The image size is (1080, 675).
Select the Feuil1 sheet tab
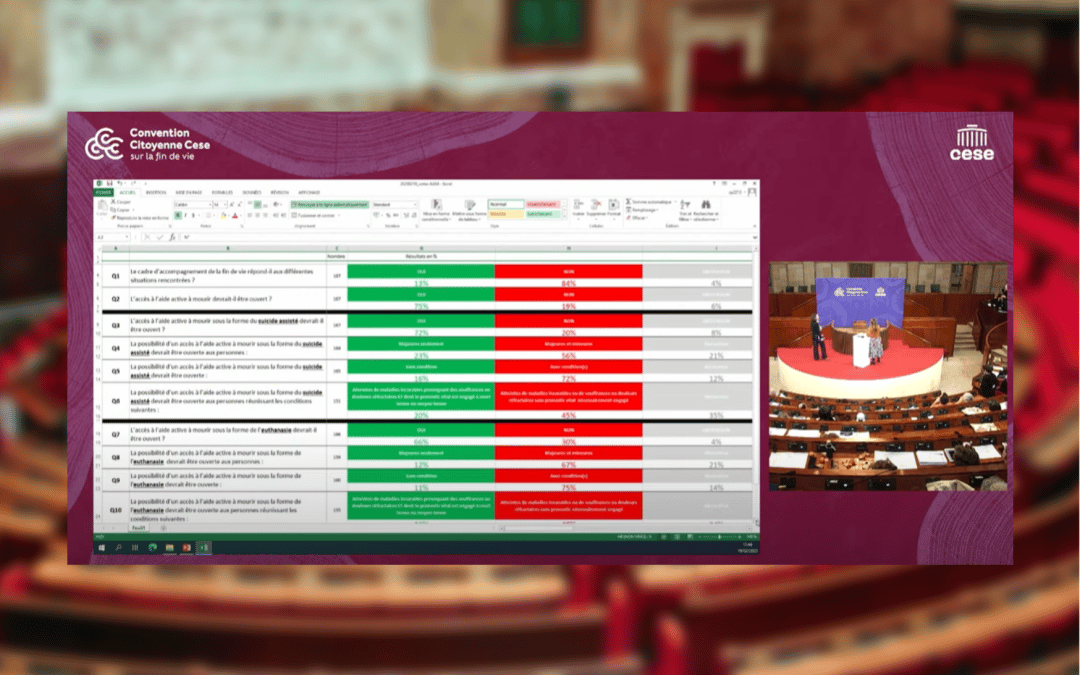139,527
